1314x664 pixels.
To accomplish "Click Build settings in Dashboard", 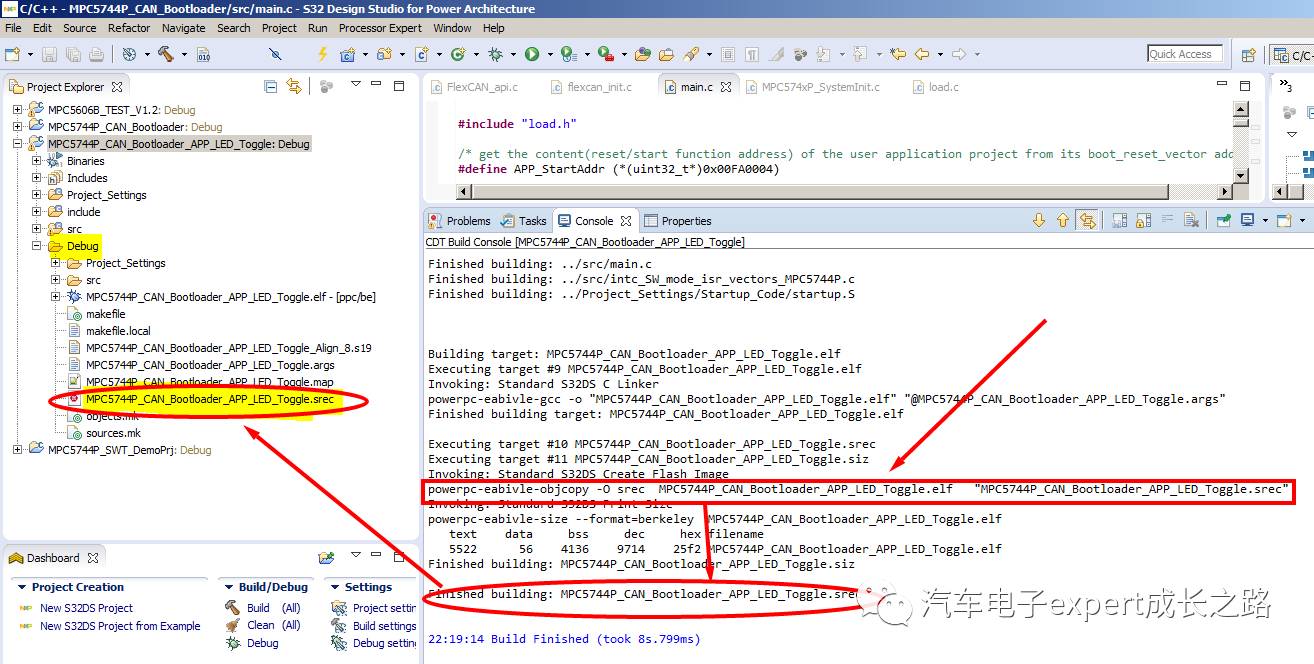I will [385, 626].
